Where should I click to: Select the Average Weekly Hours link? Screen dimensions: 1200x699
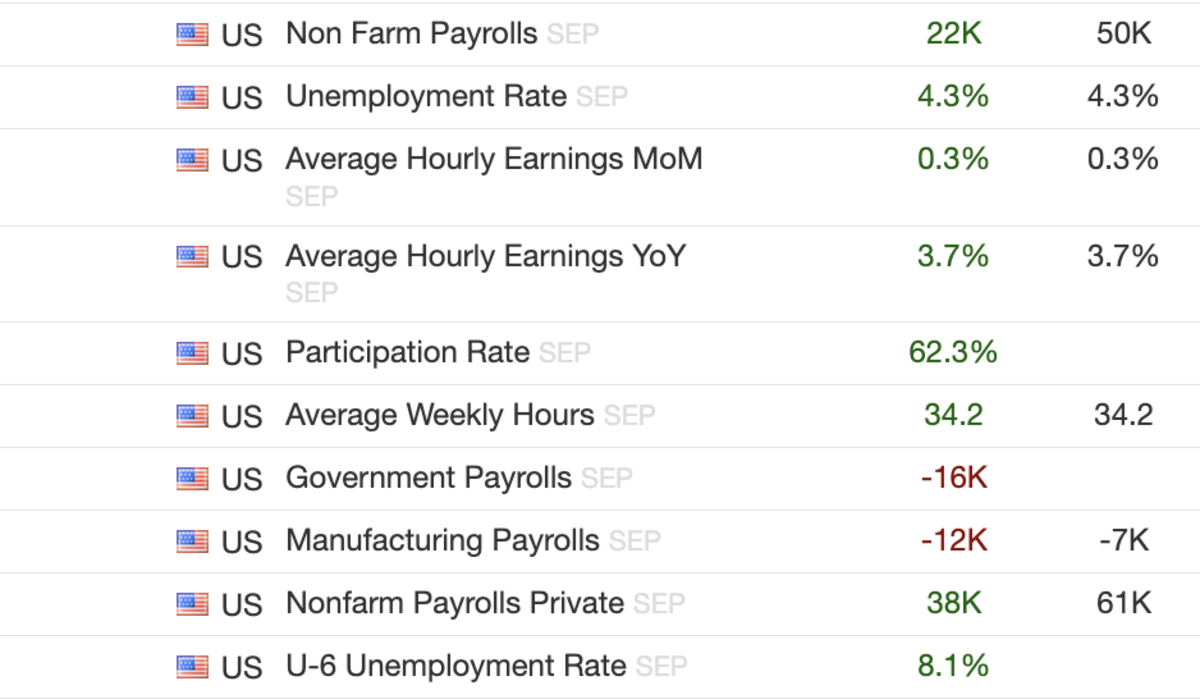point(440,414)
